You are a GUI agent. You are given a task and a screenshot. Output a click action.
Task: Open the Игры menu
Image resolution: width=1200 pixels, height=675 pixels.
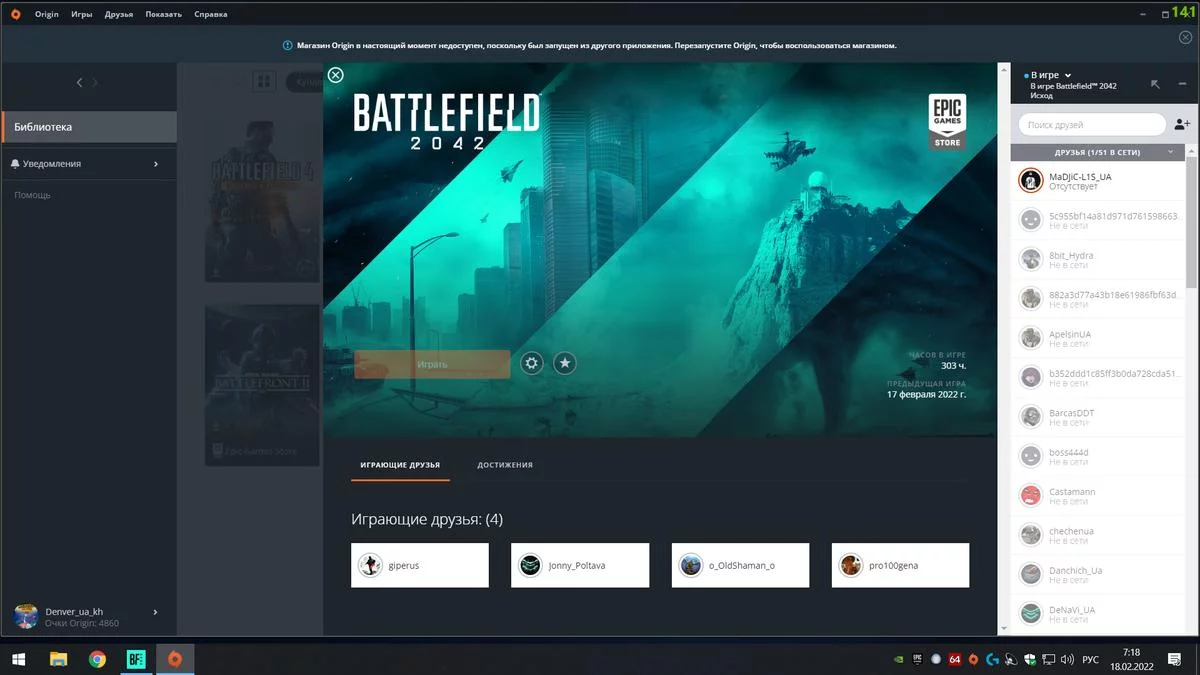tap(81, 14)
